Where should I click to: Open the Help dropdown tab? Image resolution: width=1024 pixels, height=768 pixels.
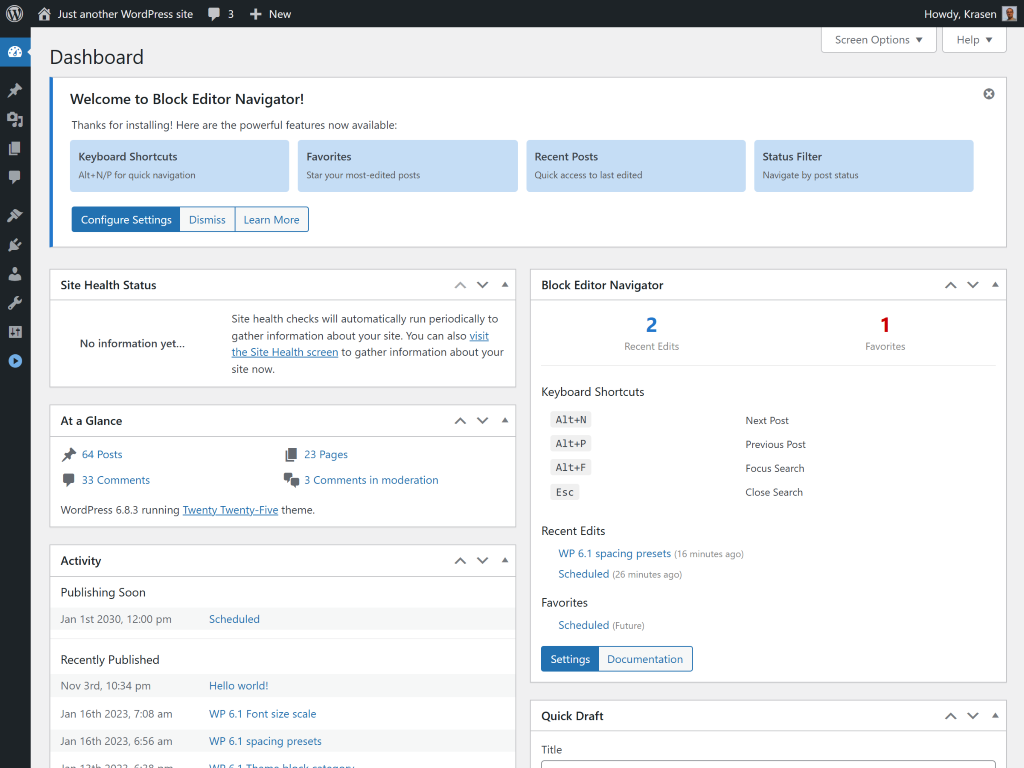click(x=973, y=40)
